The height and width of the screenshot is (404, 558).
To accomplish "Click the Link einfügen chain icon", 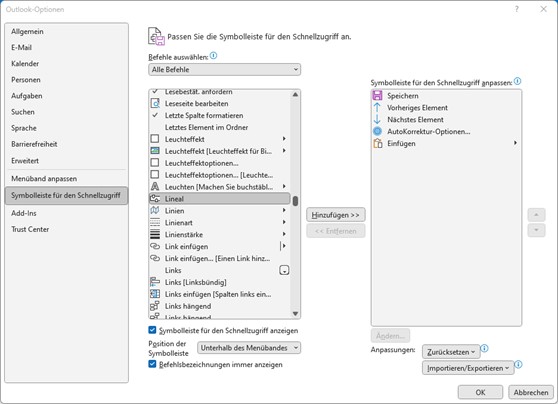I will tap(155, 246).
